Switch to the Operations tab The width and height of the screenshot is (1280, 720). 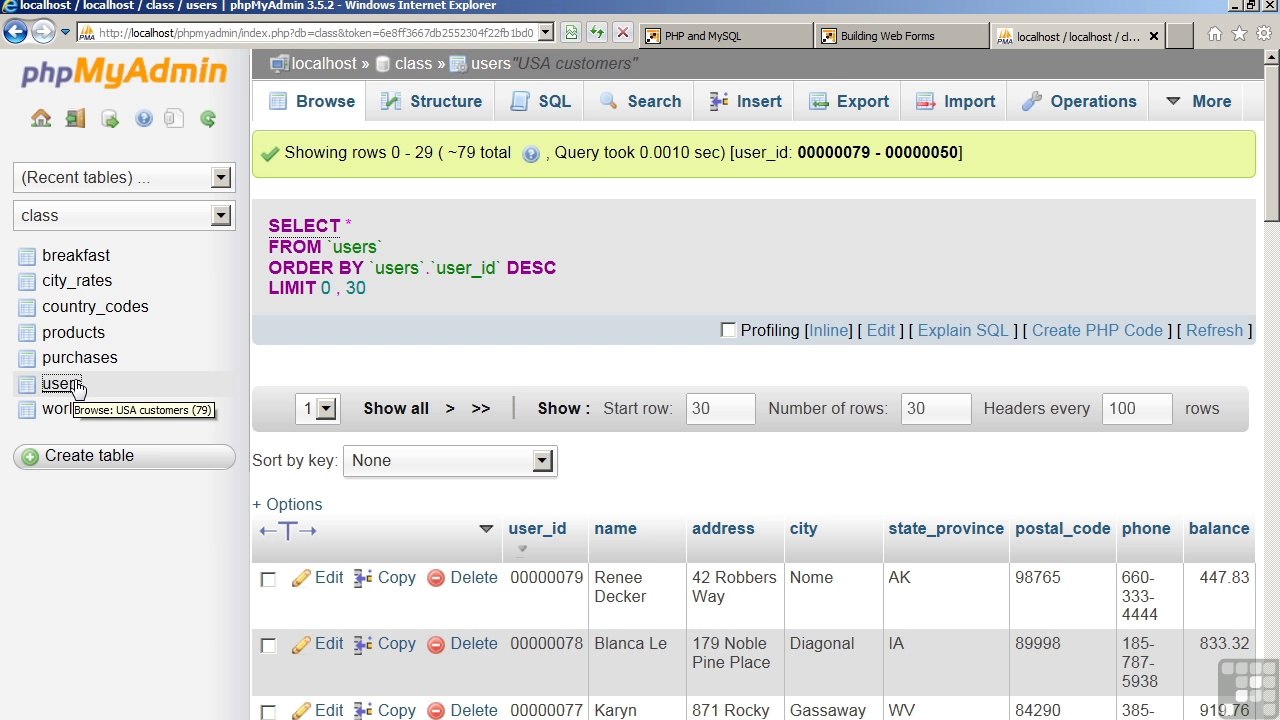(1079, 101)
